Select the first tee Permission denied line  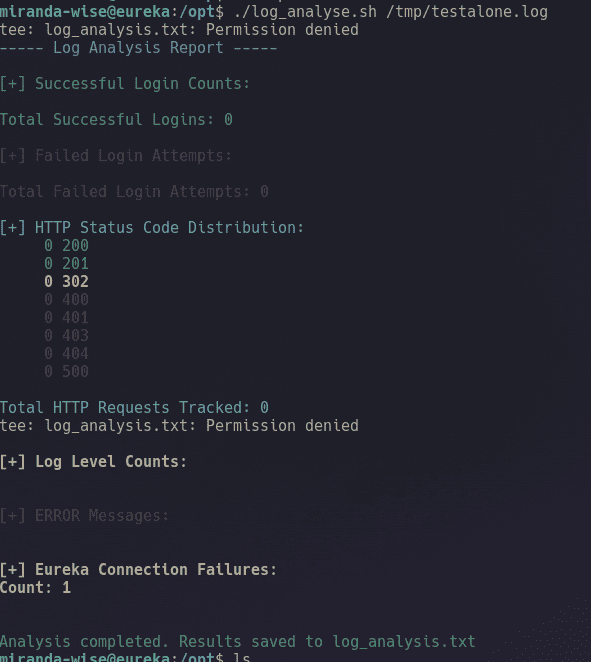(179, 30)
